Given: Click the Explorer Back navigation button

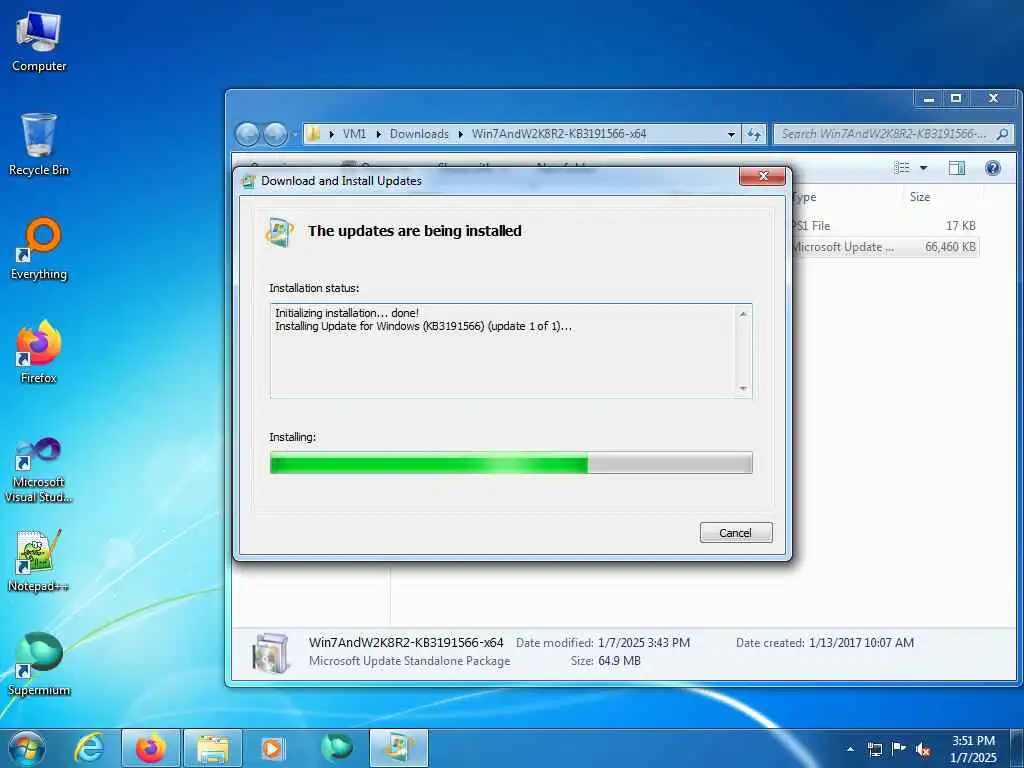Looking at the screenshot, I should pyautogui.click(x=248, y=135).
